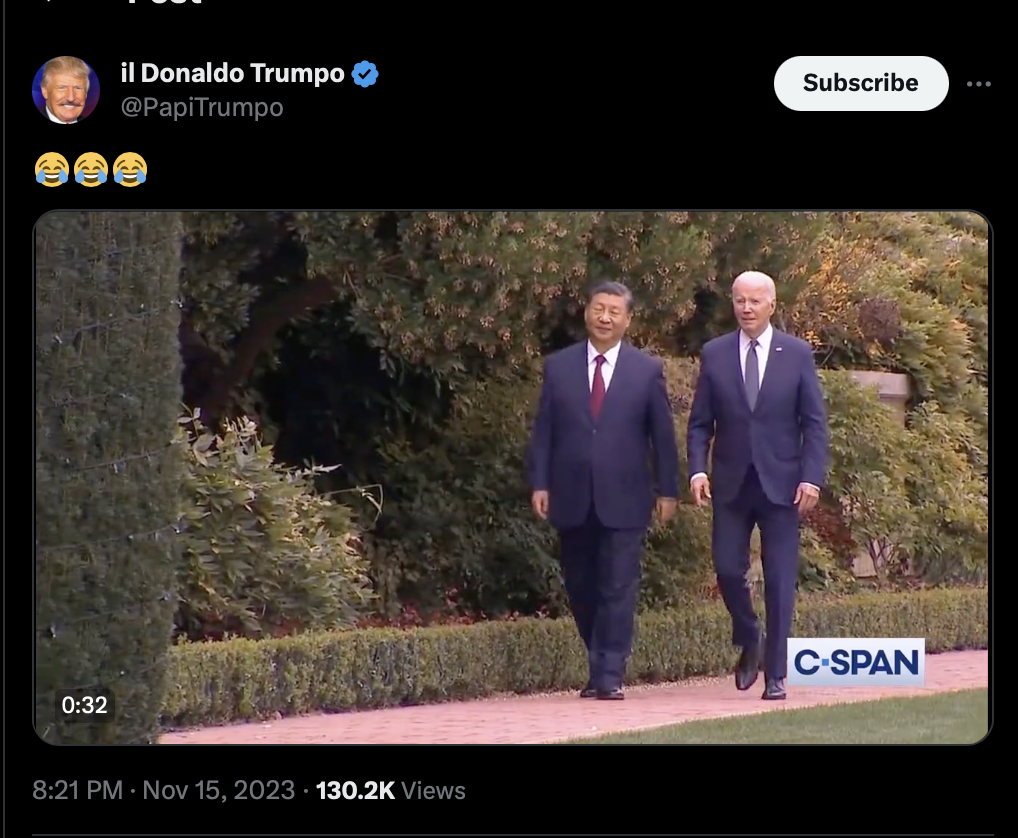Image resolution: width=1018 pixels, height=838 pixels.
Task: View the 130.2K Views count
Action: point(391,790)
